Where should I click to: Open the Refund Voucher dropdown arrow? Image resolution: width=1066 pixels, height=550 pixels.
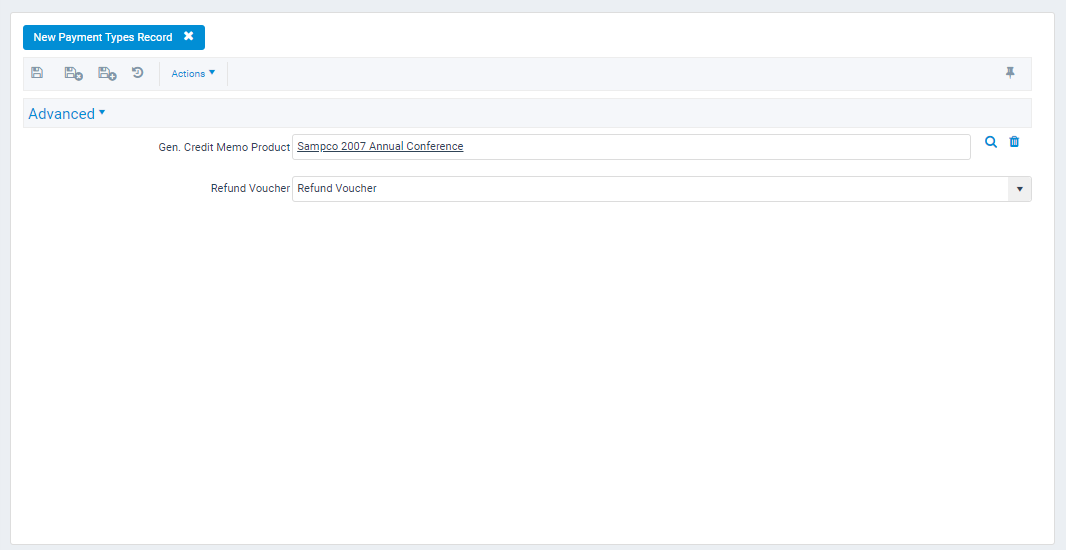click(x=1019, y=189)
